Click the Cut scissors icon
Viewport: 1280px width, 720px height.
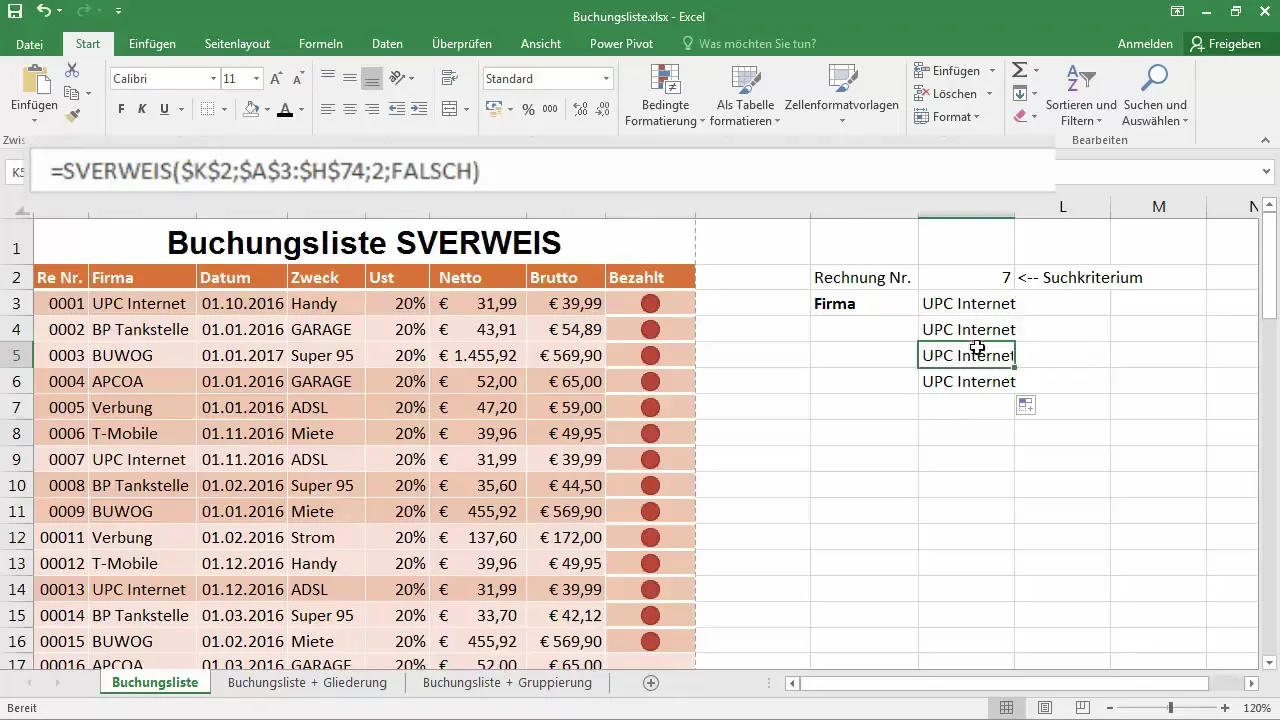(x=72, y=70)
